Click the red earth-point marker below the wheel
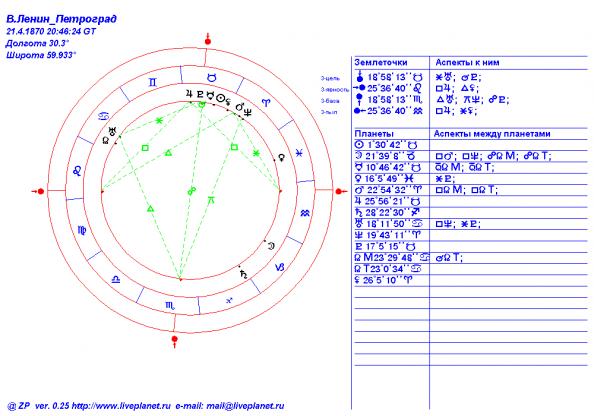Screen dimensions: 594x416 pos(174,341)
